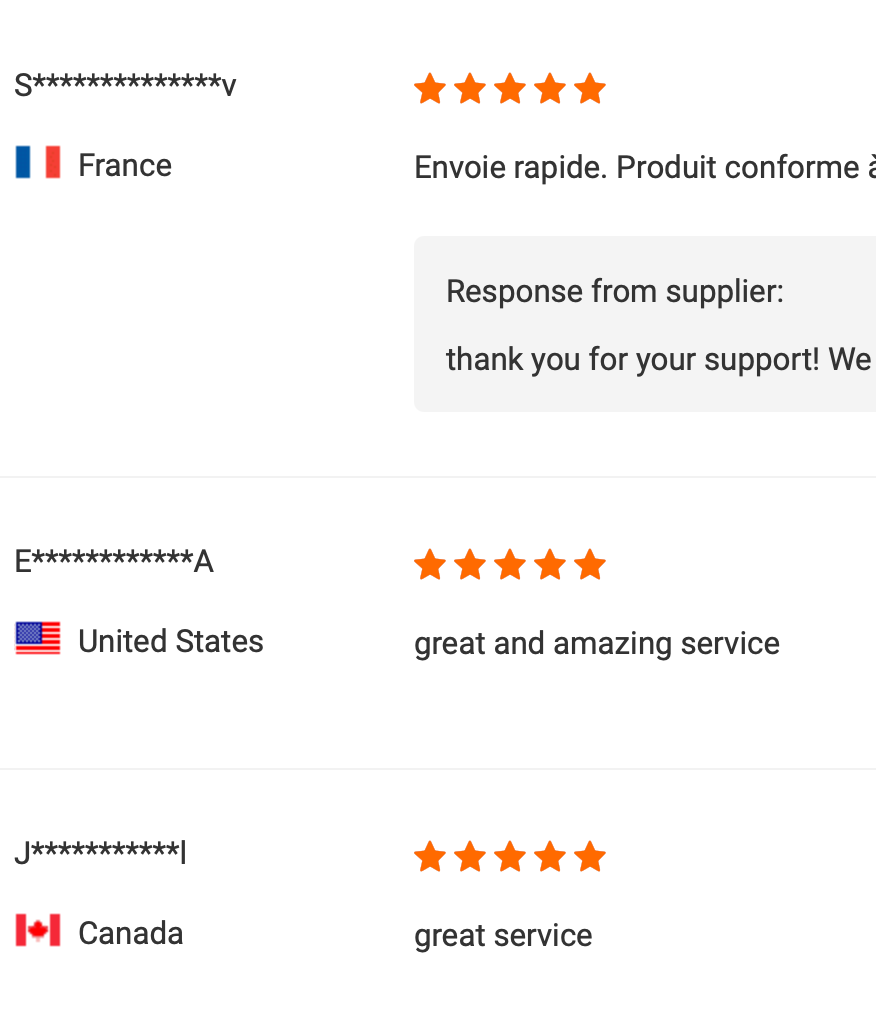Click the 'great service' review text
876x1018 pixels.
(503, 936)
